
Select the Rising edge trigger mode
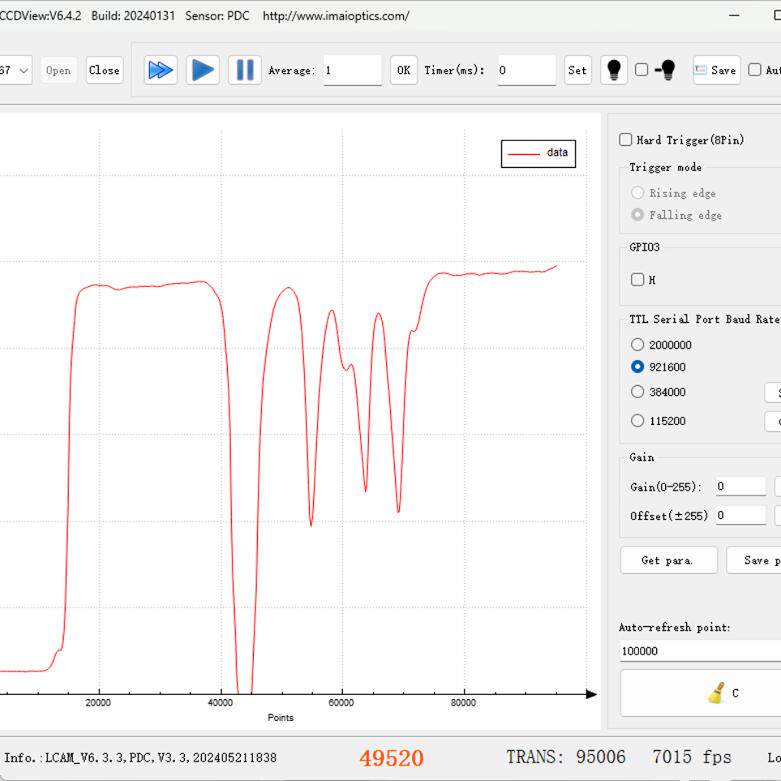[x=637, y=192]
